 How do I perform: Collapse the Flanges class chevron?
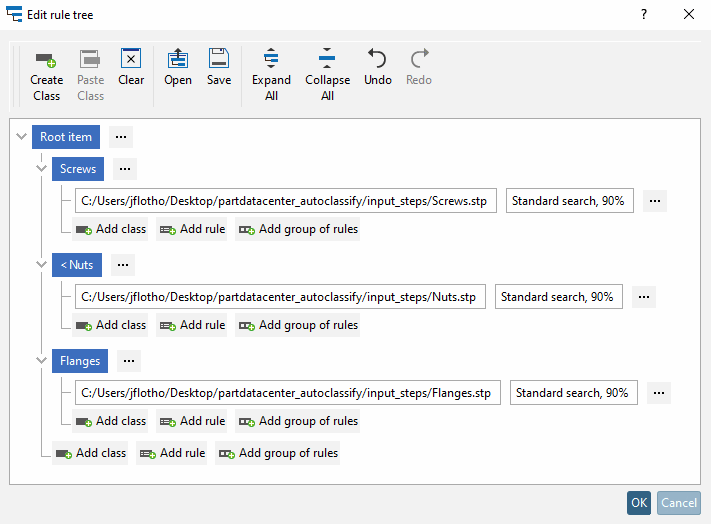coord(41,360)
